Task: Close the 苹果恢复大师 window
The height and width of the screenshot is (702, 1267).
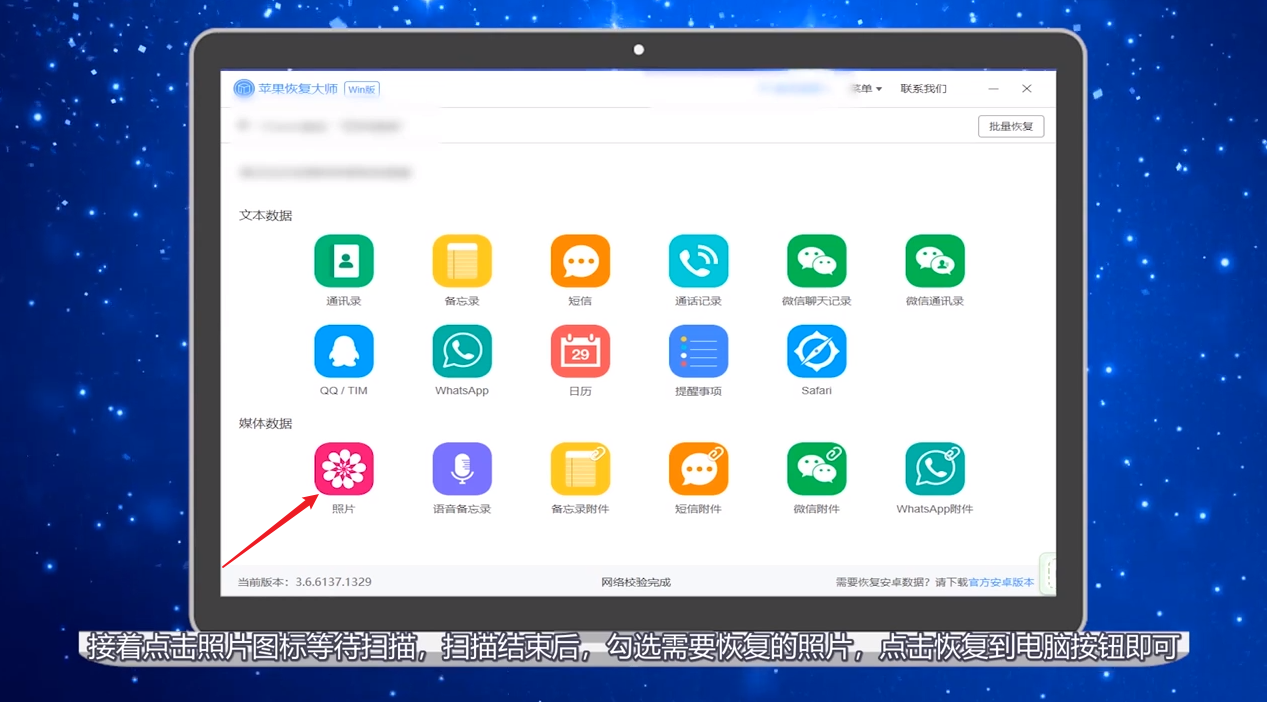Action: tap(1026, 89)
